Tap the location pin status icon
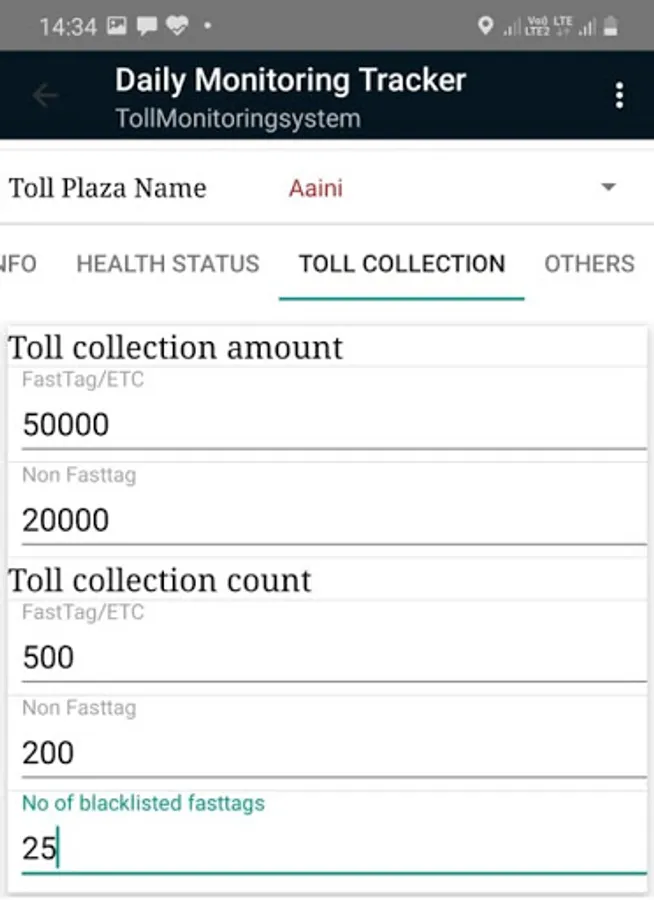Viewport: 654px width, 900px height. pyautogui.click(x=485, y=27)
